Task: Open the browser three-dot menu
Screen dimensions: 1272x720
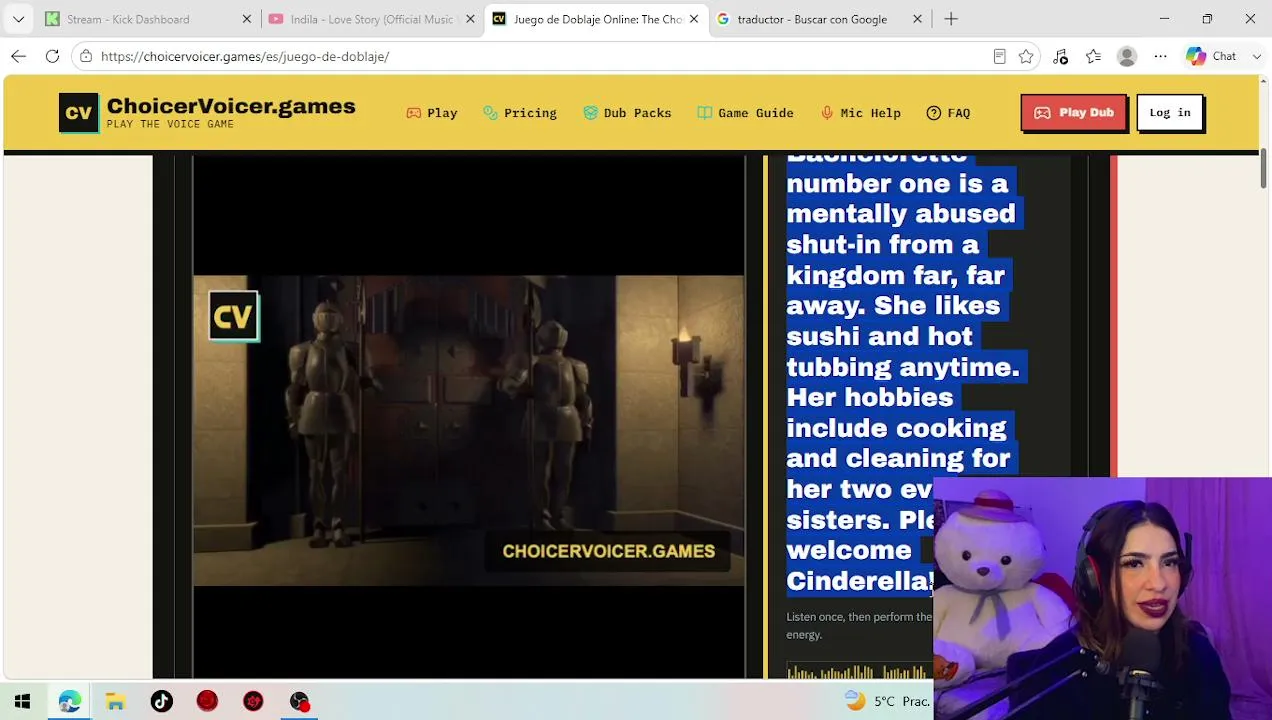Action: click(1160, 56)
